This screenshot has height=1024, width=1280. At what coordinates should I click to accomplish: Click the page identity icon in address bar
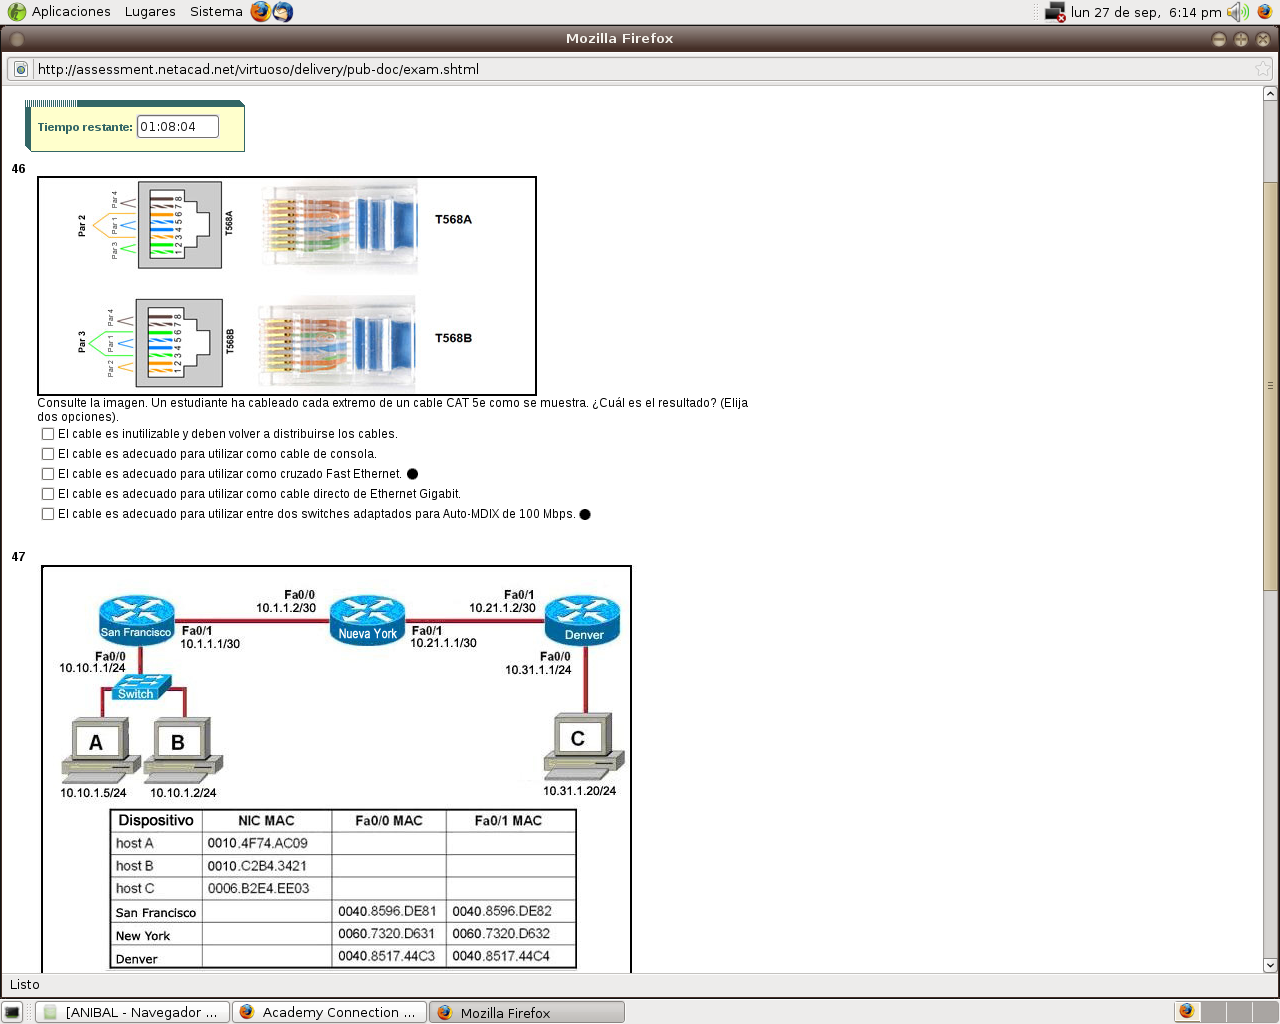tap(21, 69)
